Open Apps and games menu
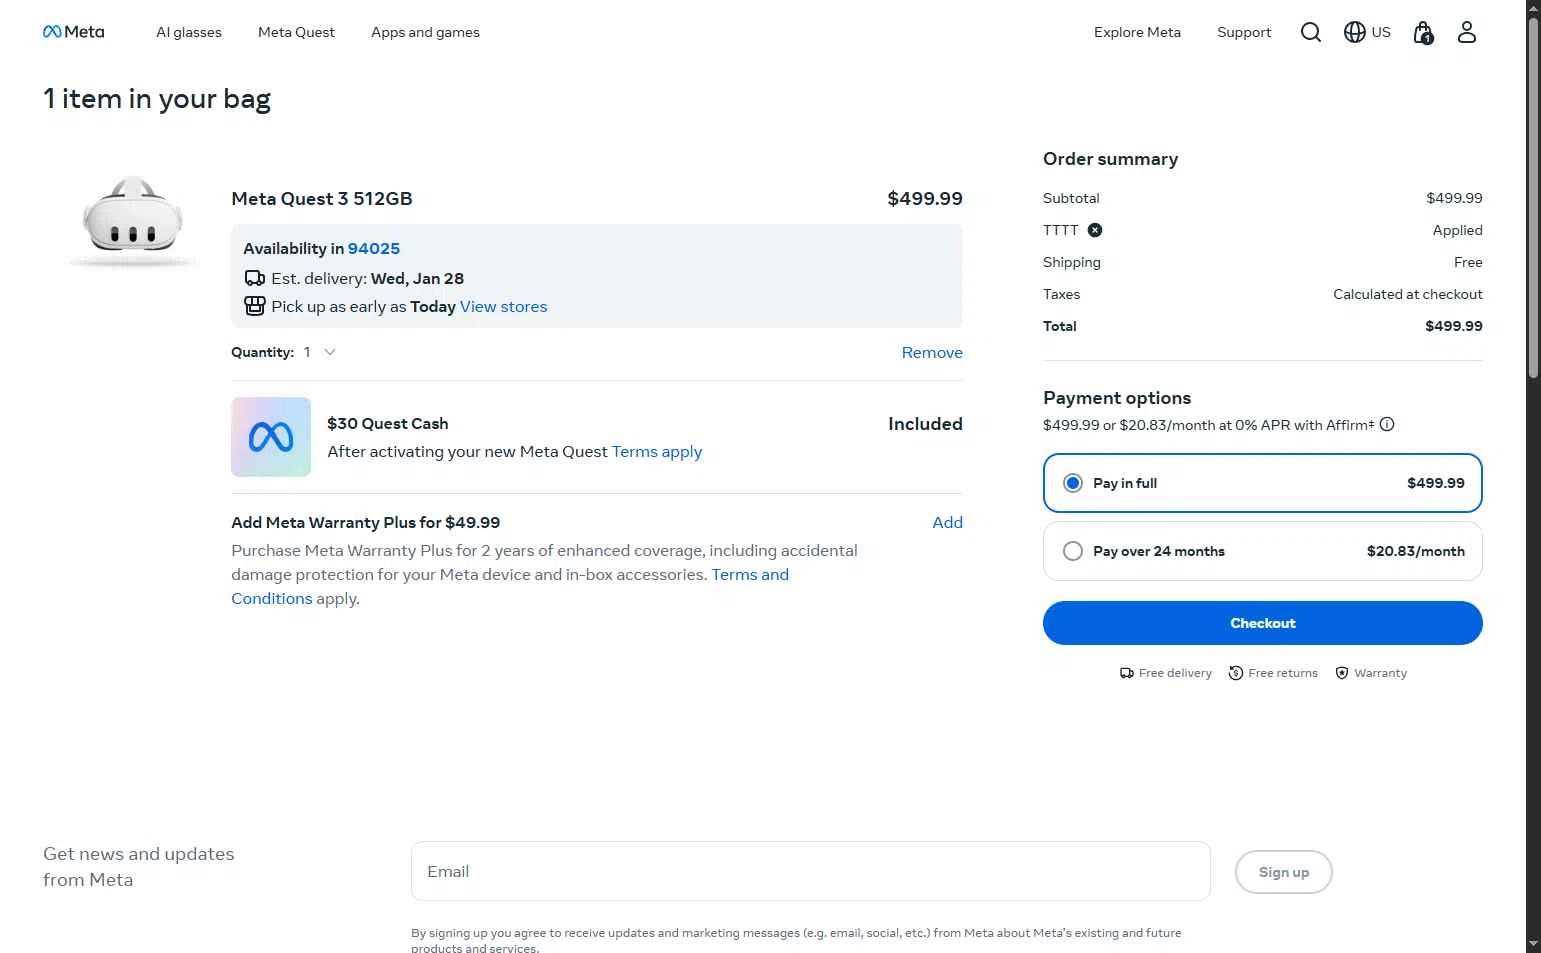1541x953 pixels. [425, 32]
